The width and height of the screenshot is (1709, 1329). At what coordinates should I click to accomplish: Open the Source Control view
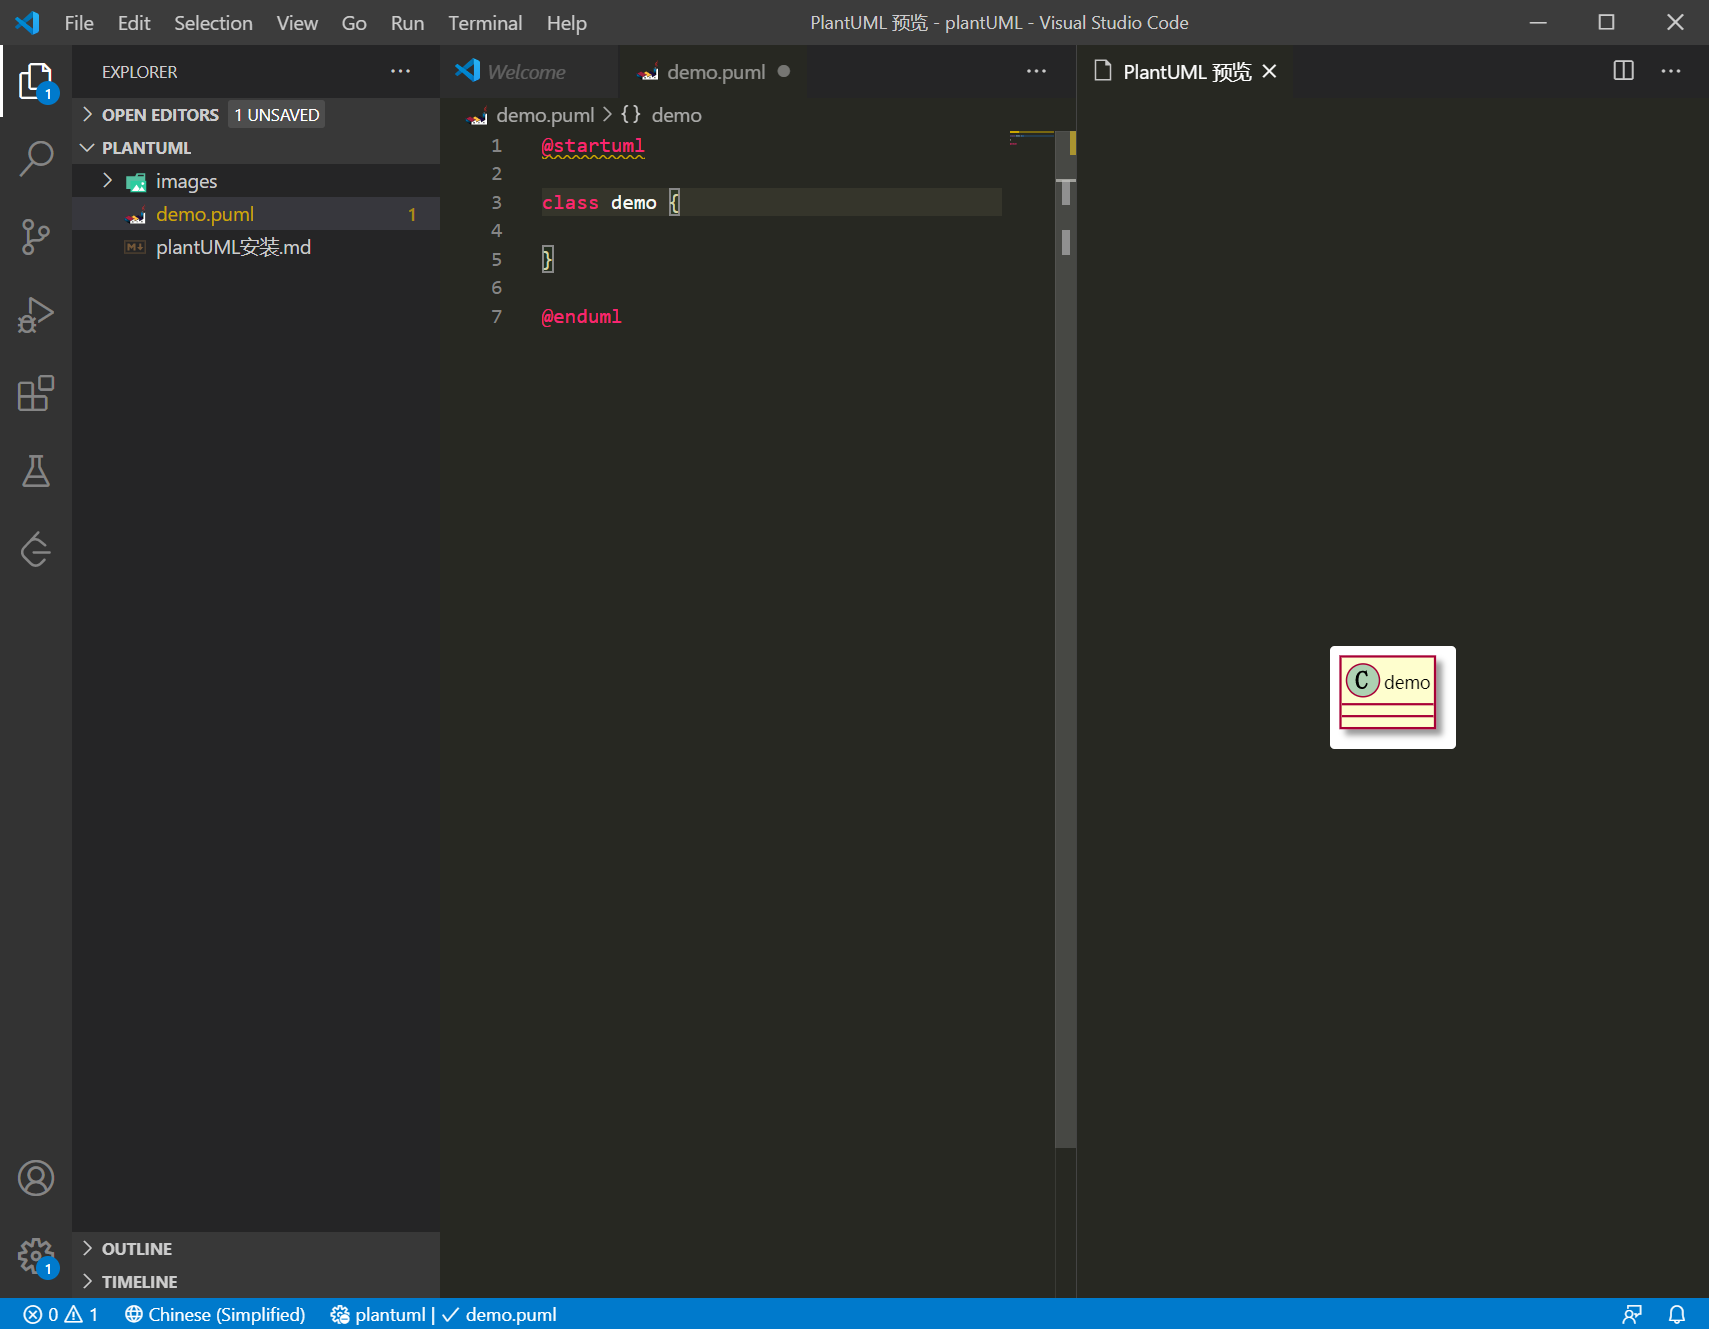pos(36,237)
